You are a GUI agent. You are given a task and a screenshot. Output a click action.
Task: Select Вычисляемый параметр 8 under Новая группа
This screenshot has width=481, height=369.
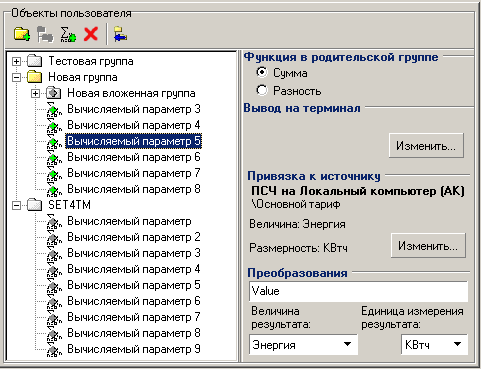(134, 189)
